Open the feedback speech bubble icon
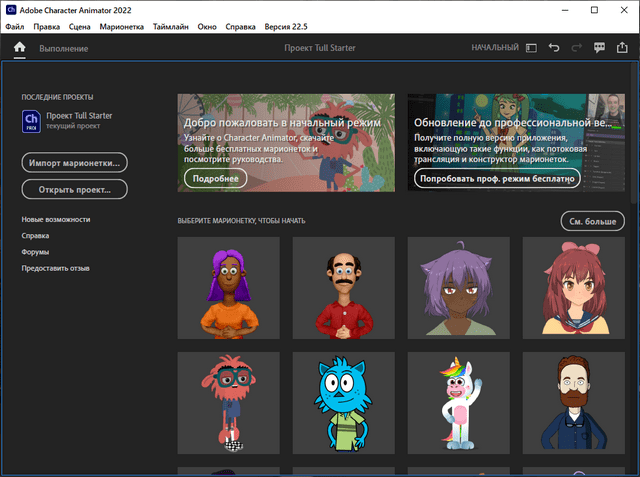Image resolution: width=640 pixels, height=477 pixels. point(600,47)
